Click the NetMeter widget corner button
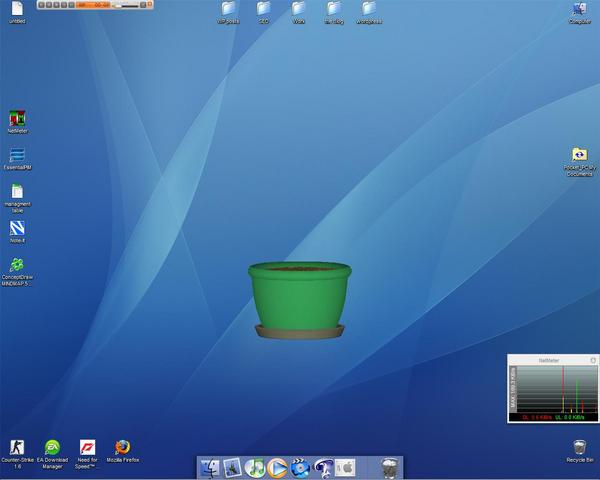The height and width of the screenshot is (480, 600). (593, 360)
